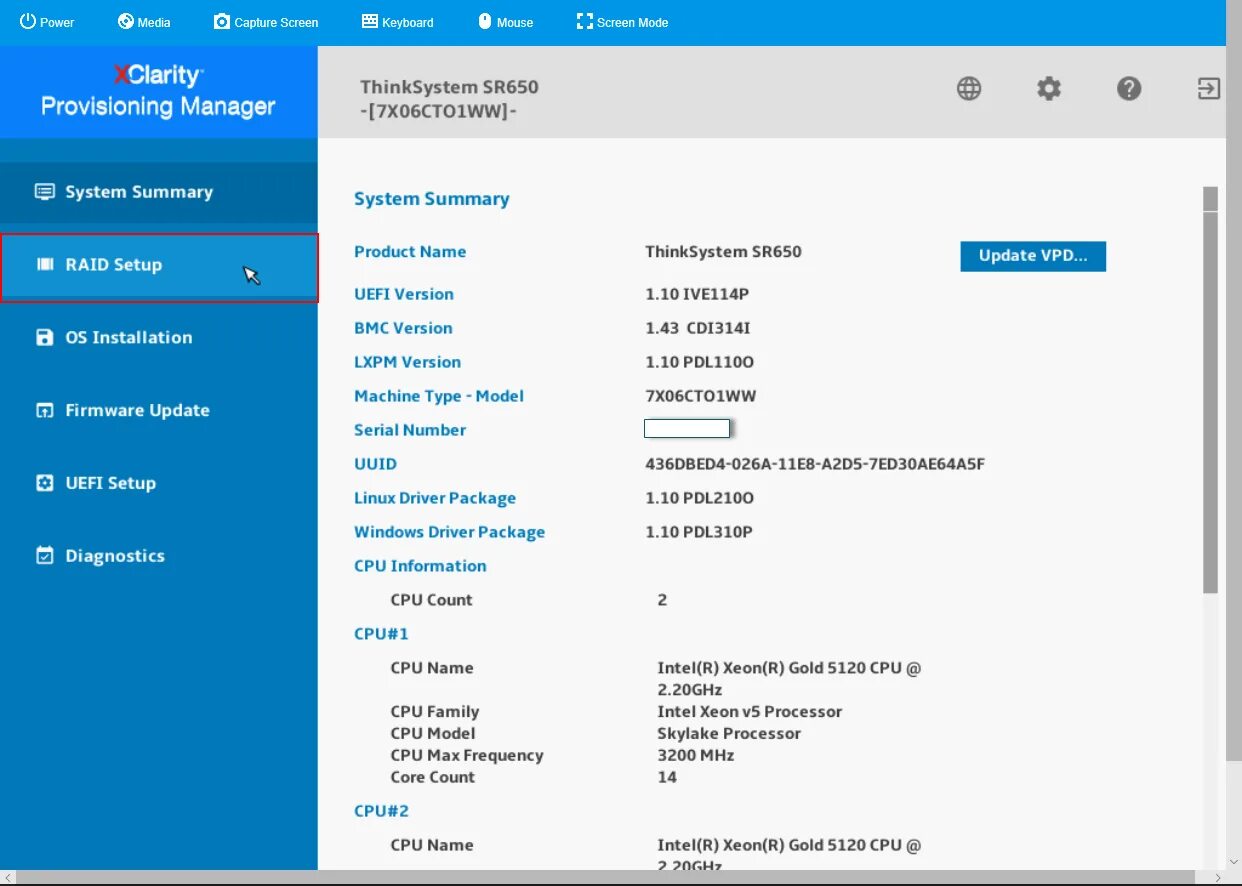Click the CPU#2 heading

381,811
